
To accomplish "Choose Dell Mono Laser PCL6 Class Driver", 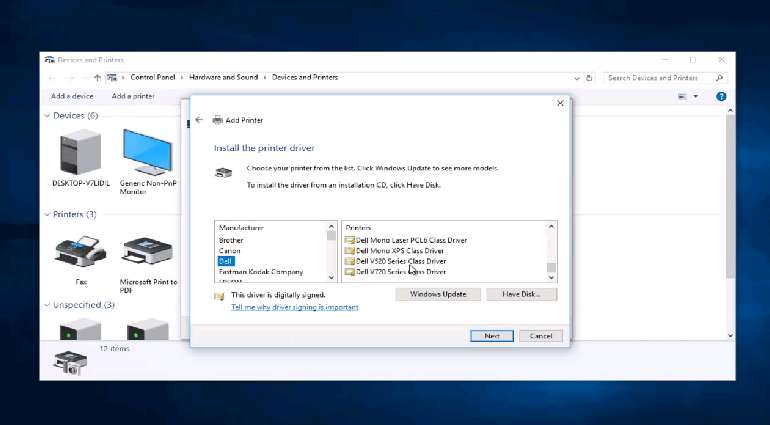I will (406, 240).
